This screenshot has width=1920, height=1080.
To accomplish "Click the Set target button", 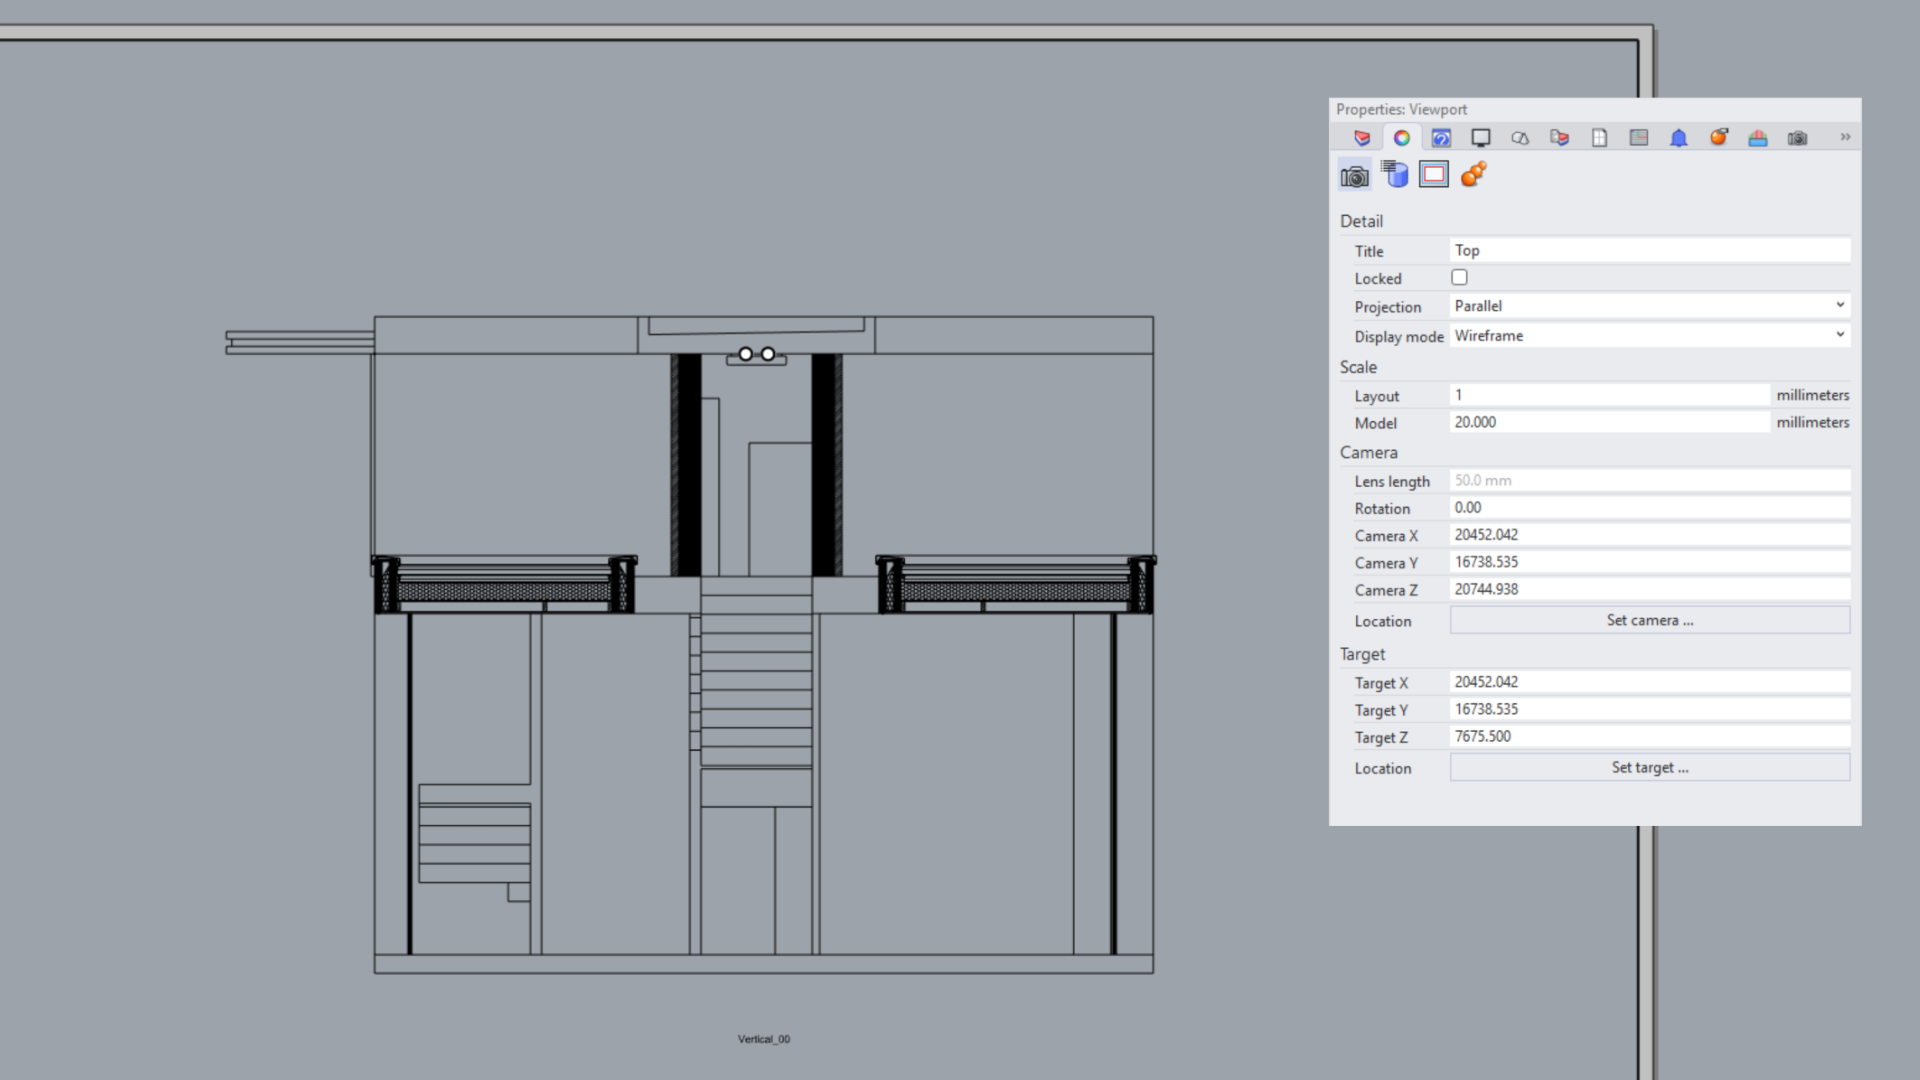I will 1650,767.
